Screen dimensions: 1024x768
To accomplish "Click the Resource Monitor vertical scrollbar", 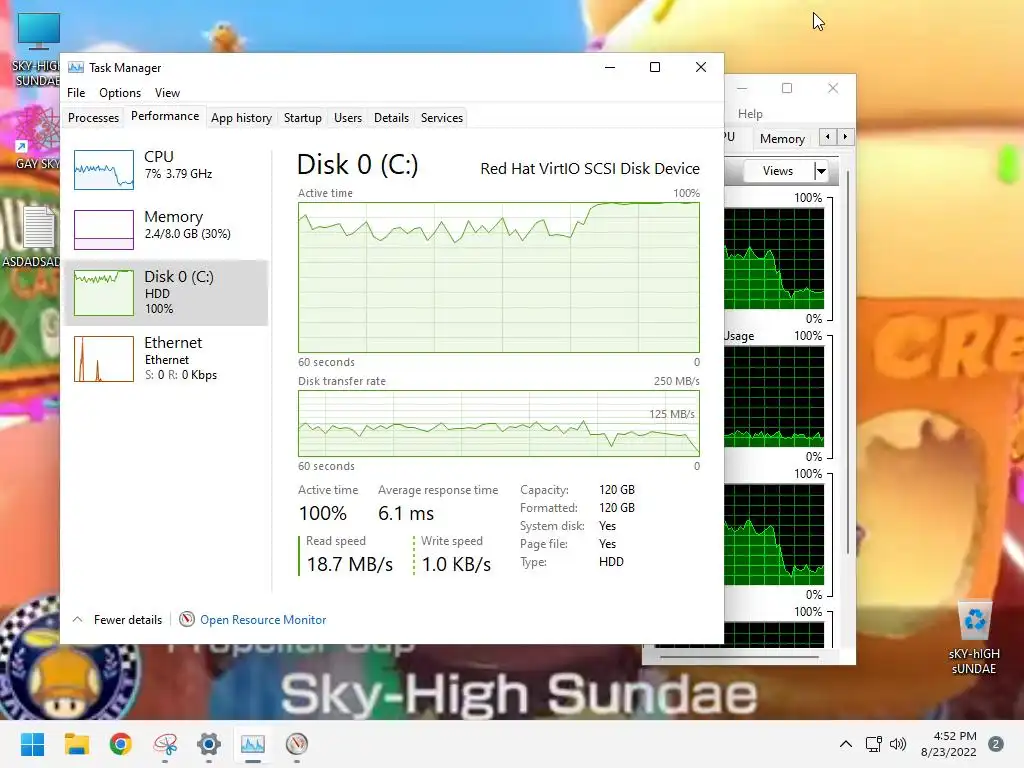I will pyautogui.click(x=848, y=362).
